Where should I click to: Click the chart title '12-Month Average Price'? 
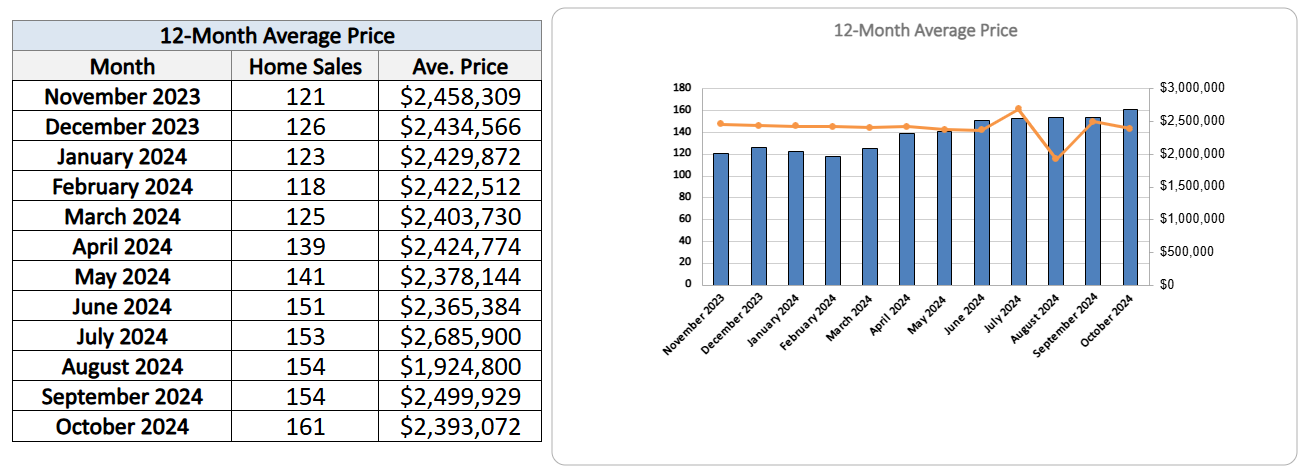coord(925,31)
